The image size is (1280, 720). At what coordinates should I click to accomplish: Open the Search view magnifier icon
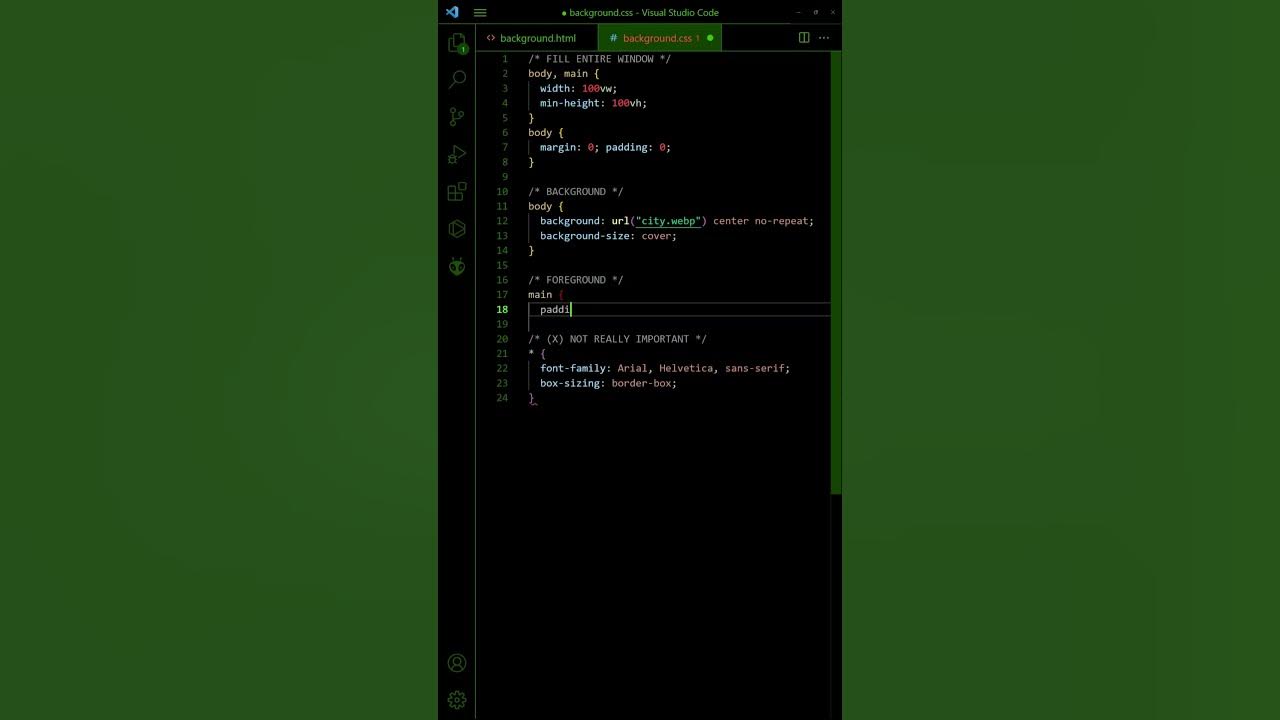[457, 79]
